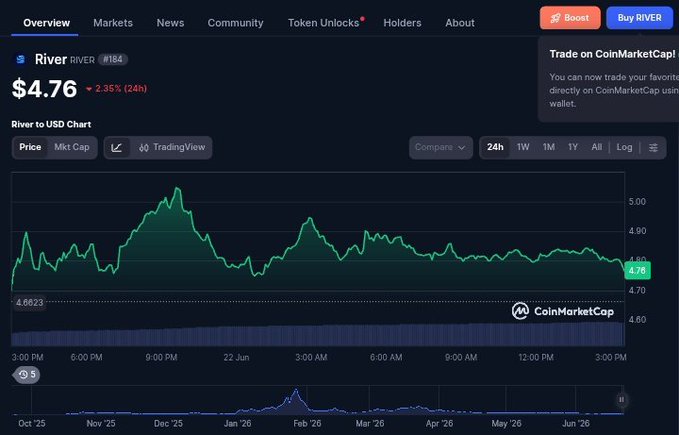Image resolution: width=679 pixels, height=435 pixels.
Task: Click the #184 rank badge
Action: (x=113, y=59)
